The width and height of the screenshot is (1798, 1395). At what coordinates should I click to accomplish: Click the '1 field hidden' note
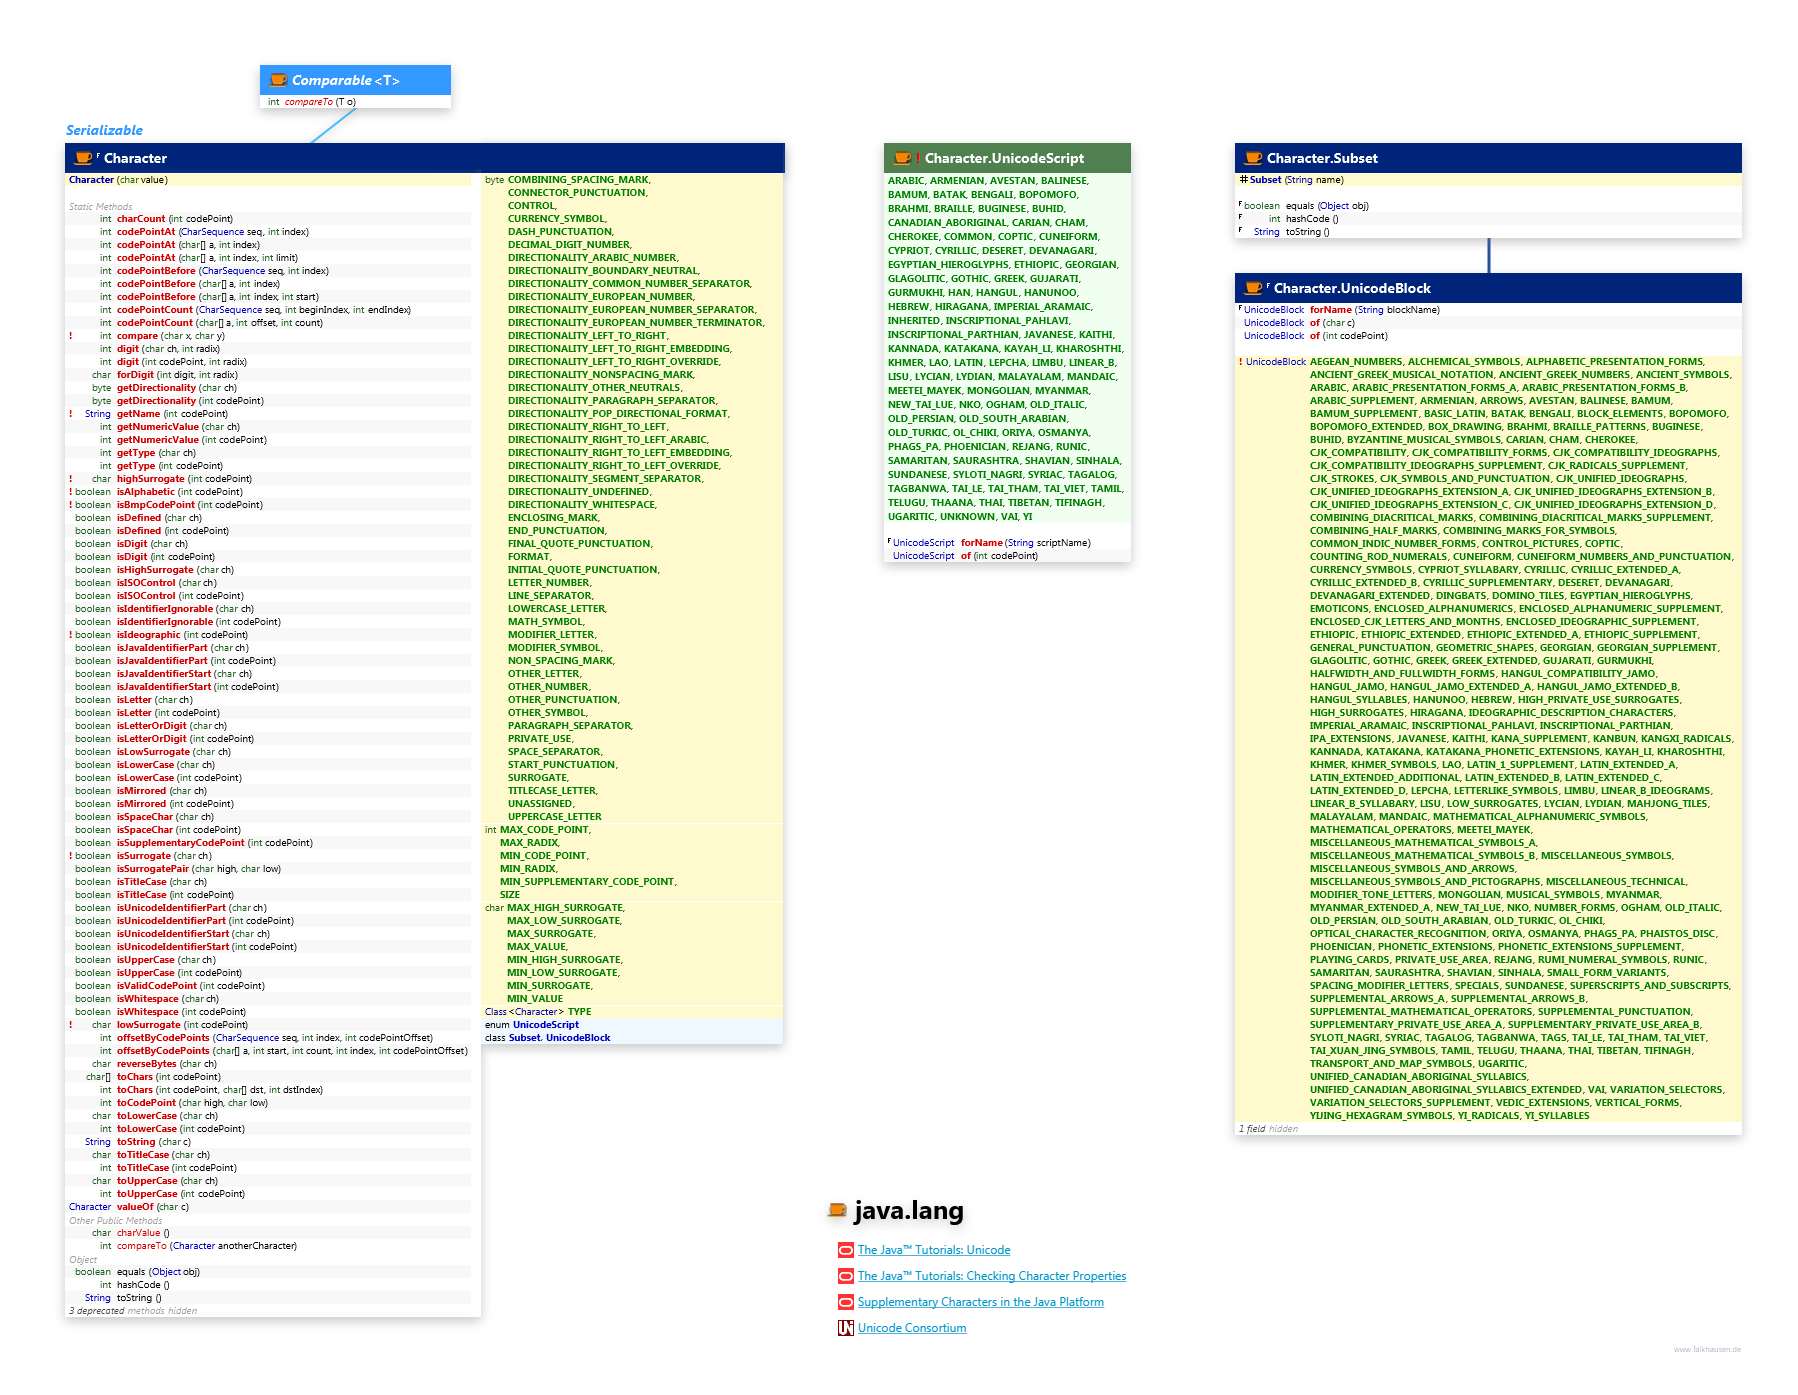[1268, 1129]
